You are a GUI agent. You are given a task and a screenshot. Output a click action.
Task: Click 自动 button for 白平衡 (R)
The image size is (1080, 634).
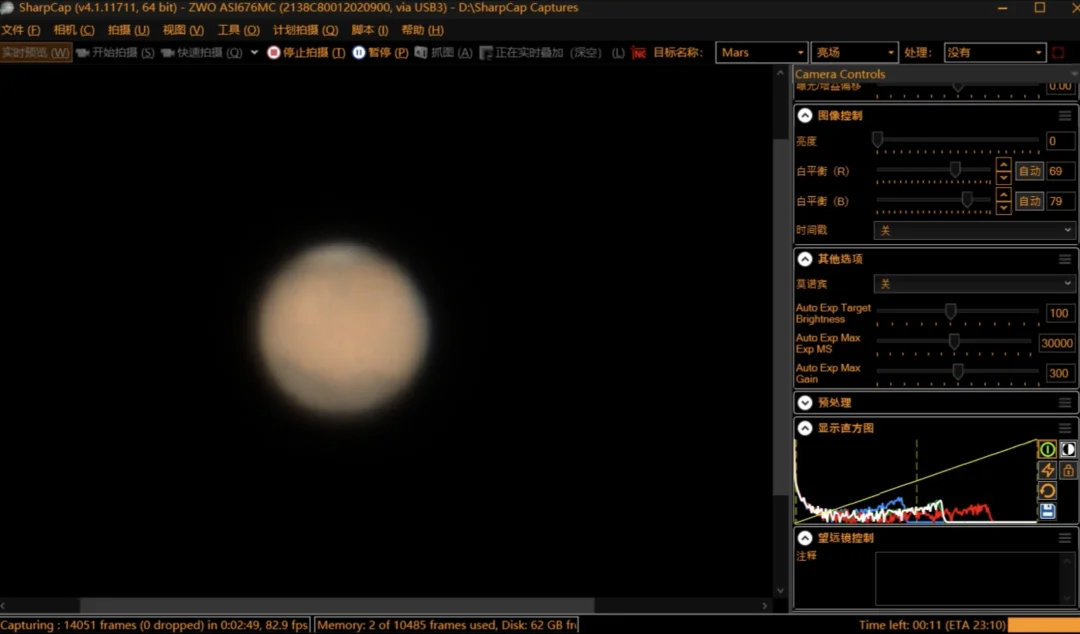pyautogui.click(x=1029, y=171)
